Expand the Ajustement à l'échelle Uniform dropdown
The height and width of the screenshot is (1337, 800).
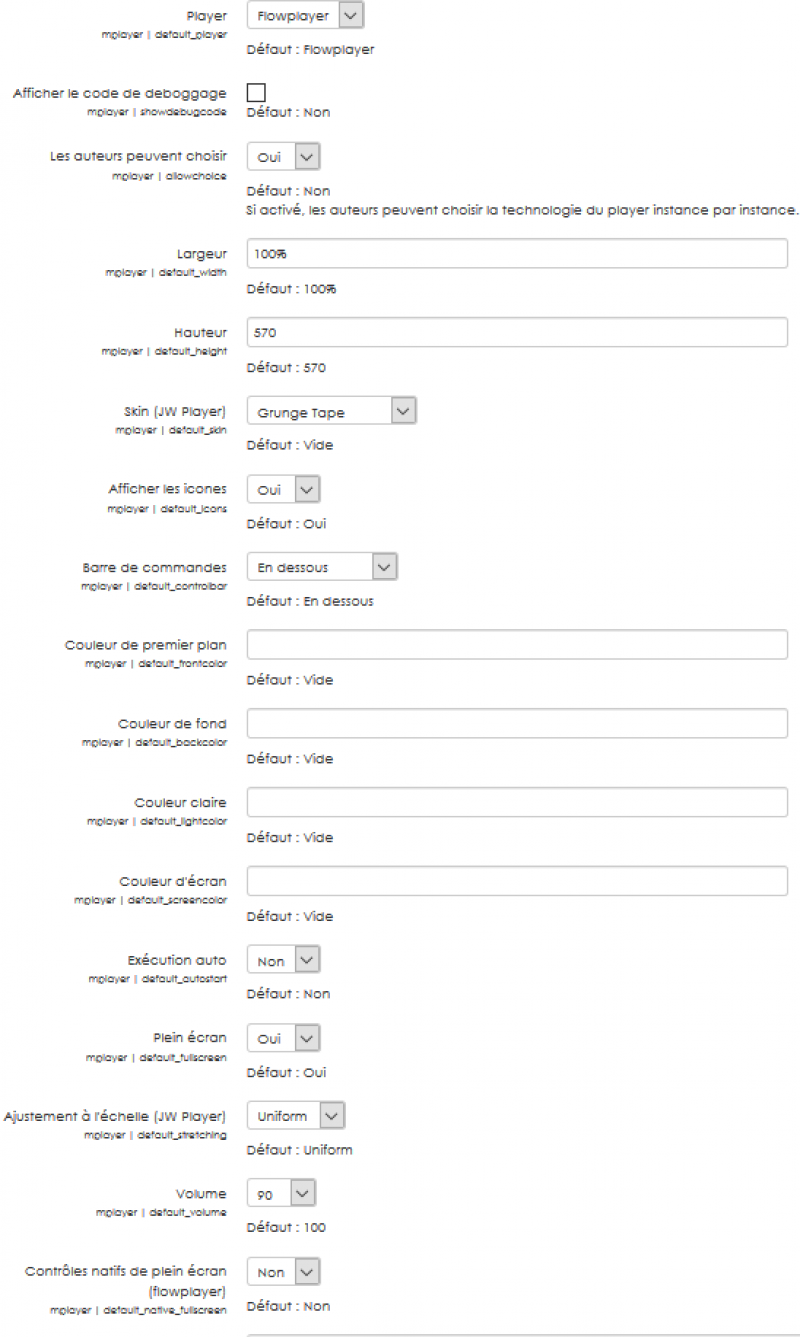295,1116
